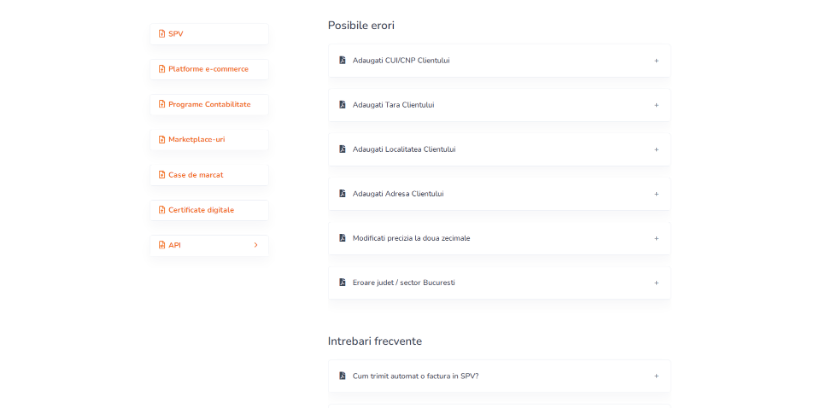Click the file icon next to Programe Contabilitate

point(162,104)
